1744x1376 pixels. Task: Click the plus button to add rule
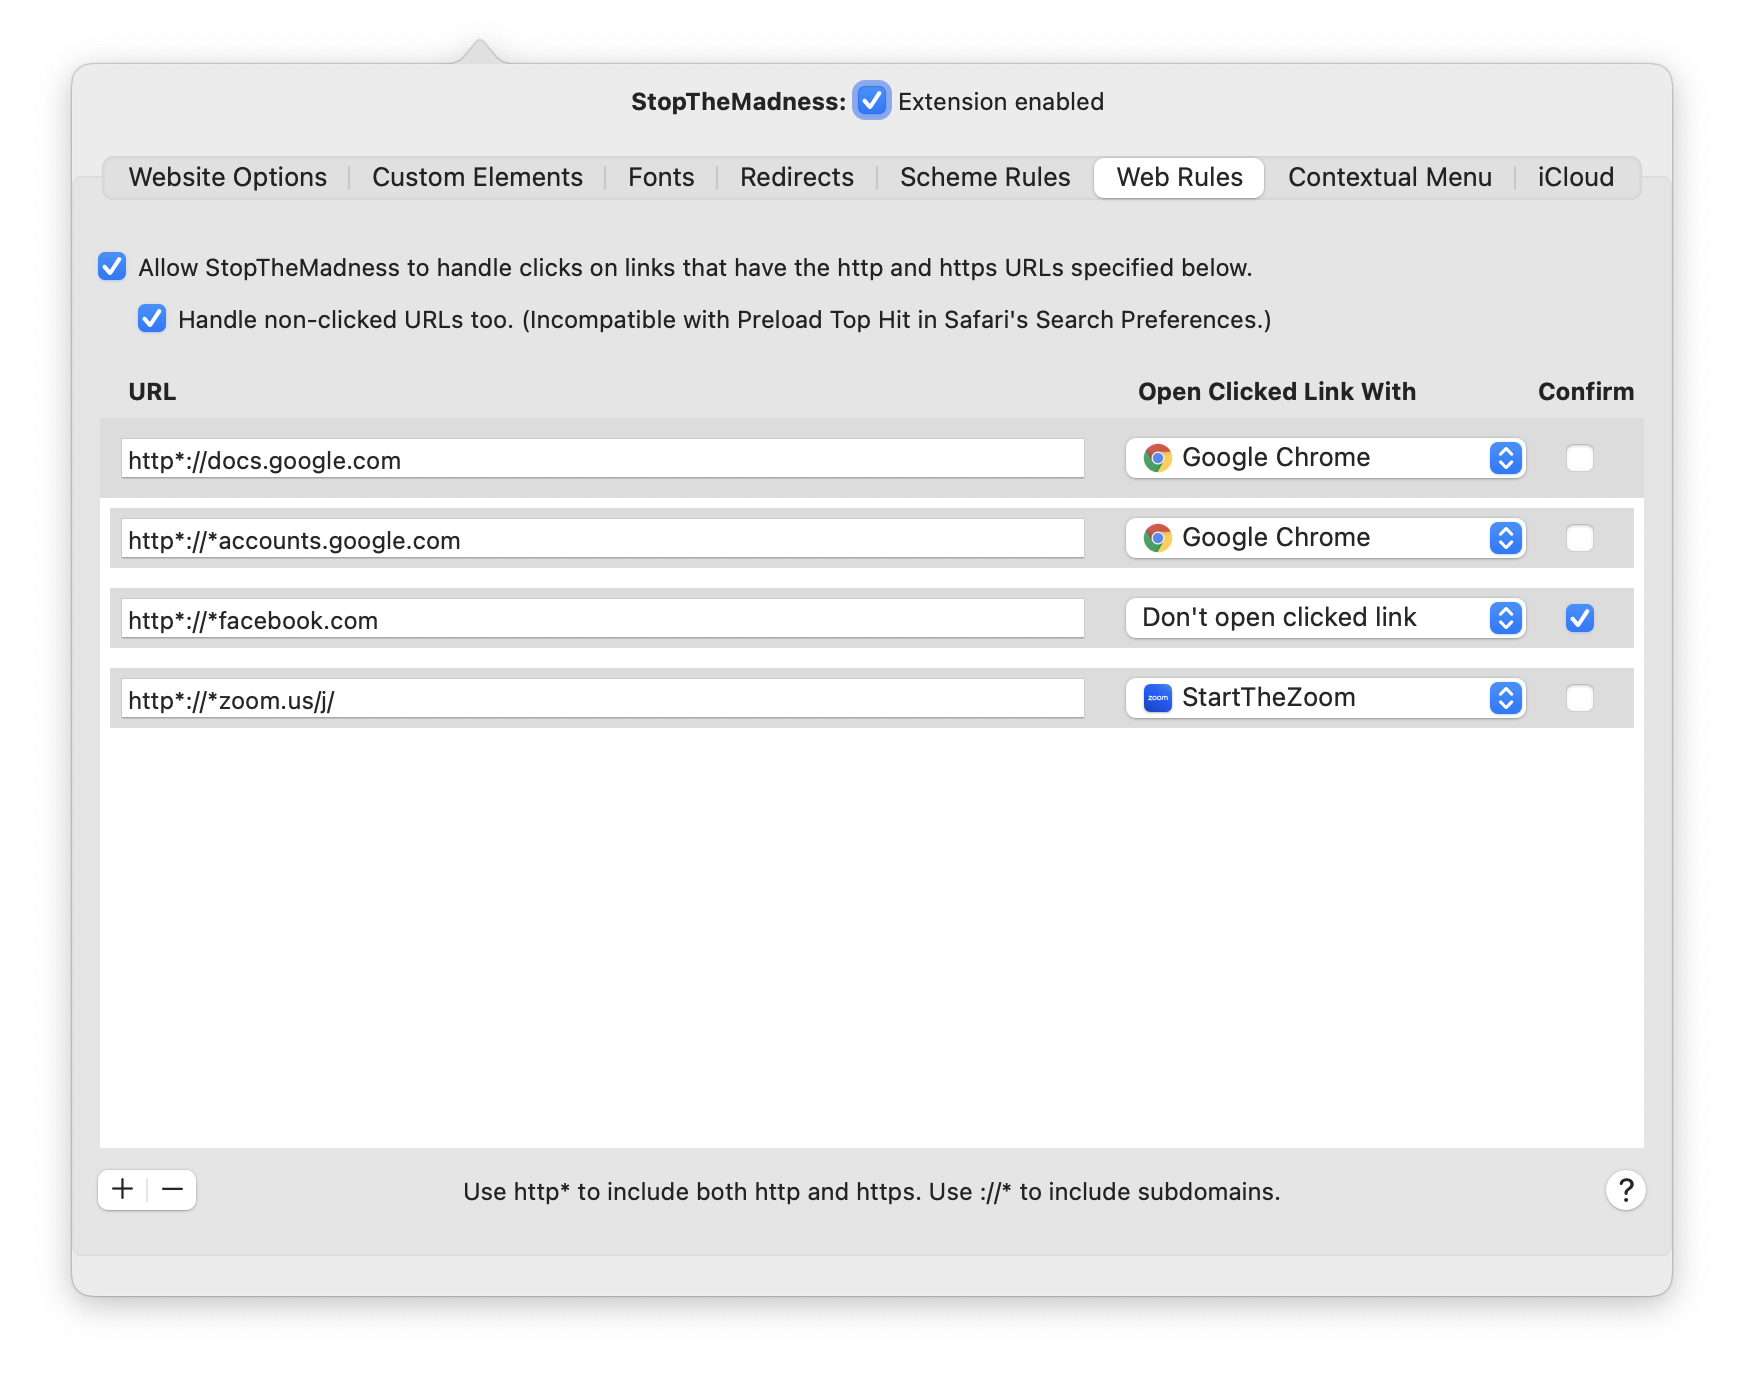click(x=123, y=1189)
